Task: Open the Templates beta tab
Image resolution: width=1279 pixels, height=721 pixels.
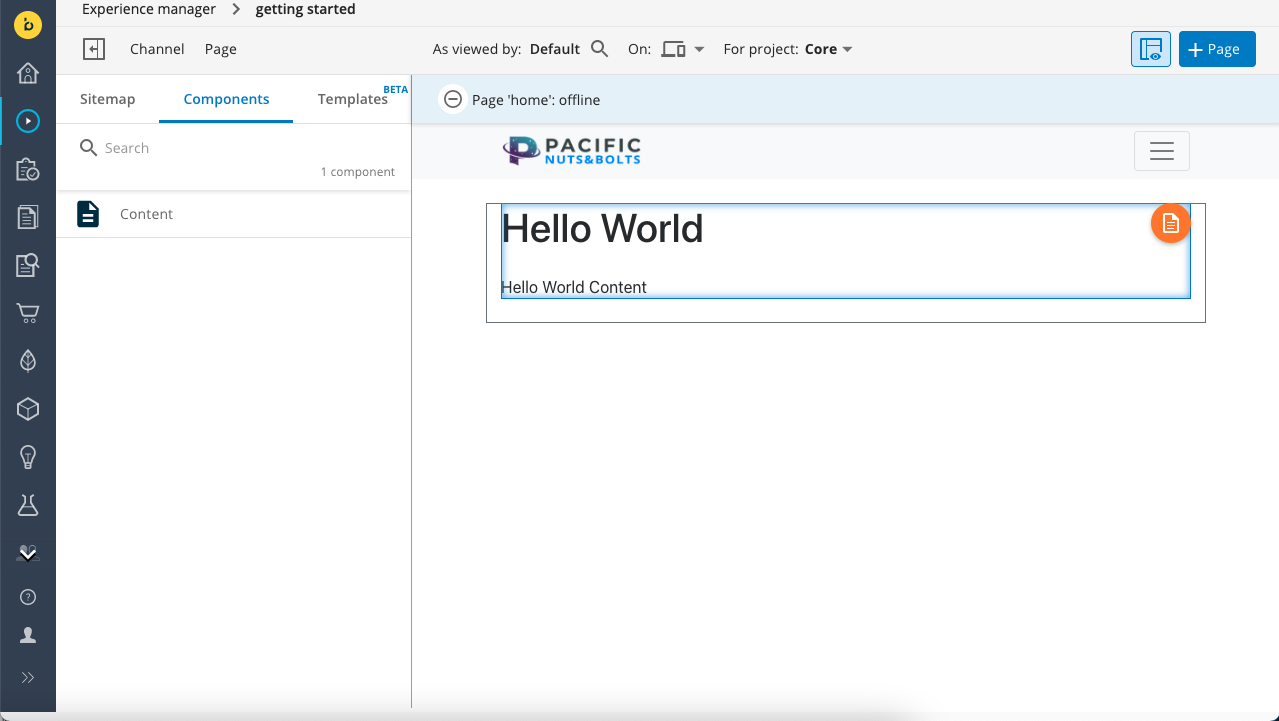Action: 353,99
